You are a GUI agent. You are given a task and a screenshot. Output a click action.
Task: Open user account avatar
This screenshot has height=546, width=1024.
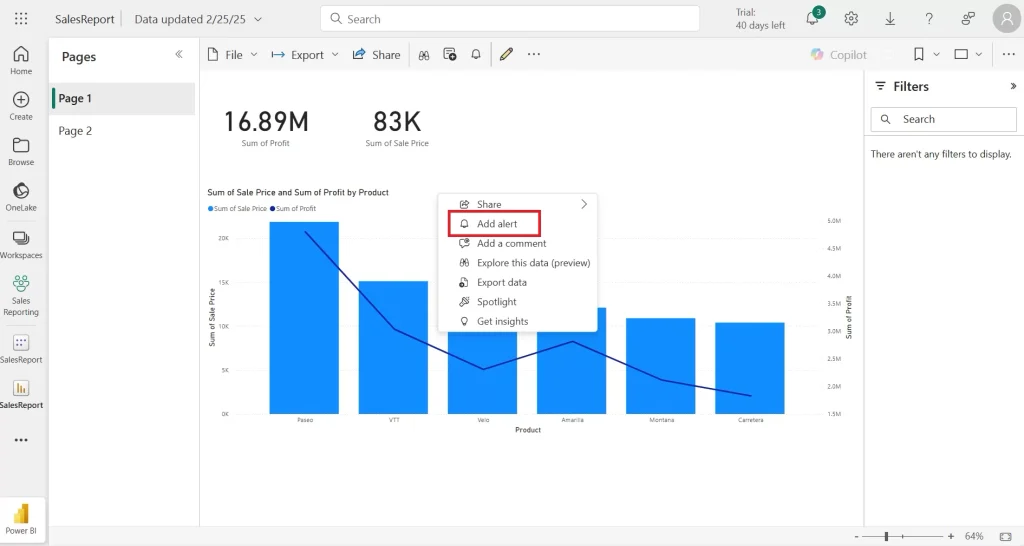click(x=1006, y=19)
